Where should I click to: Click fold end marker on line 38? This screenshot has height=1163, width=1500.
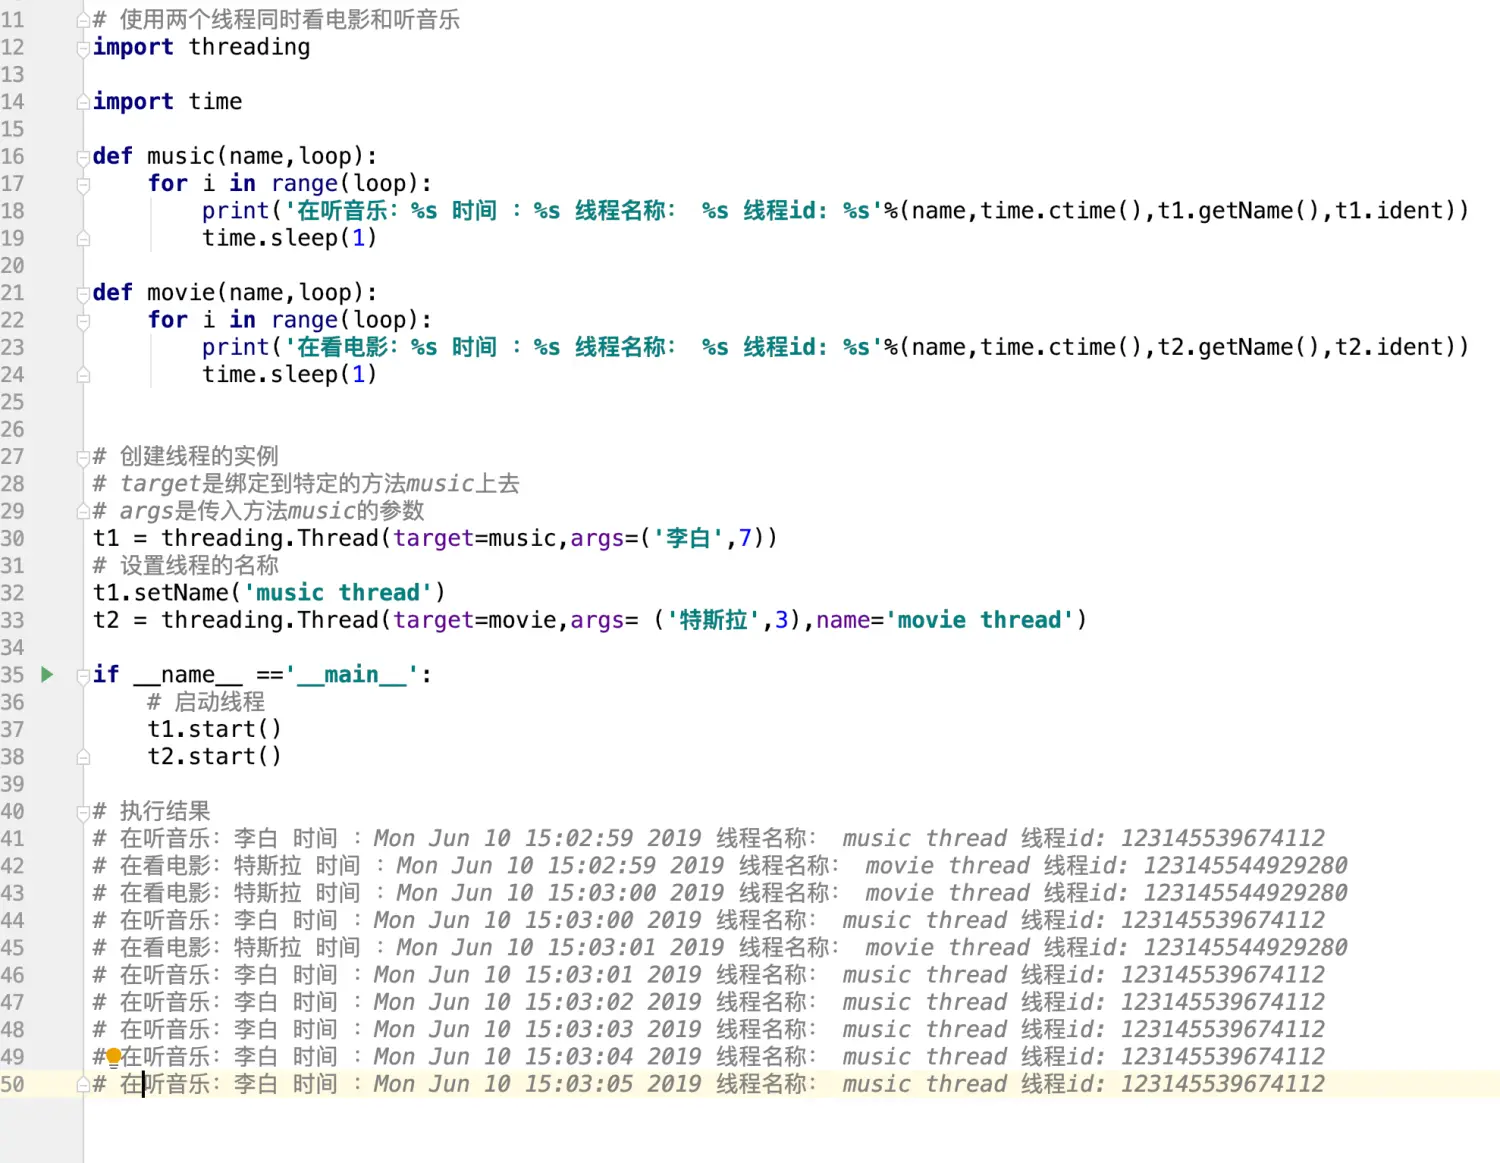[83, 757]
